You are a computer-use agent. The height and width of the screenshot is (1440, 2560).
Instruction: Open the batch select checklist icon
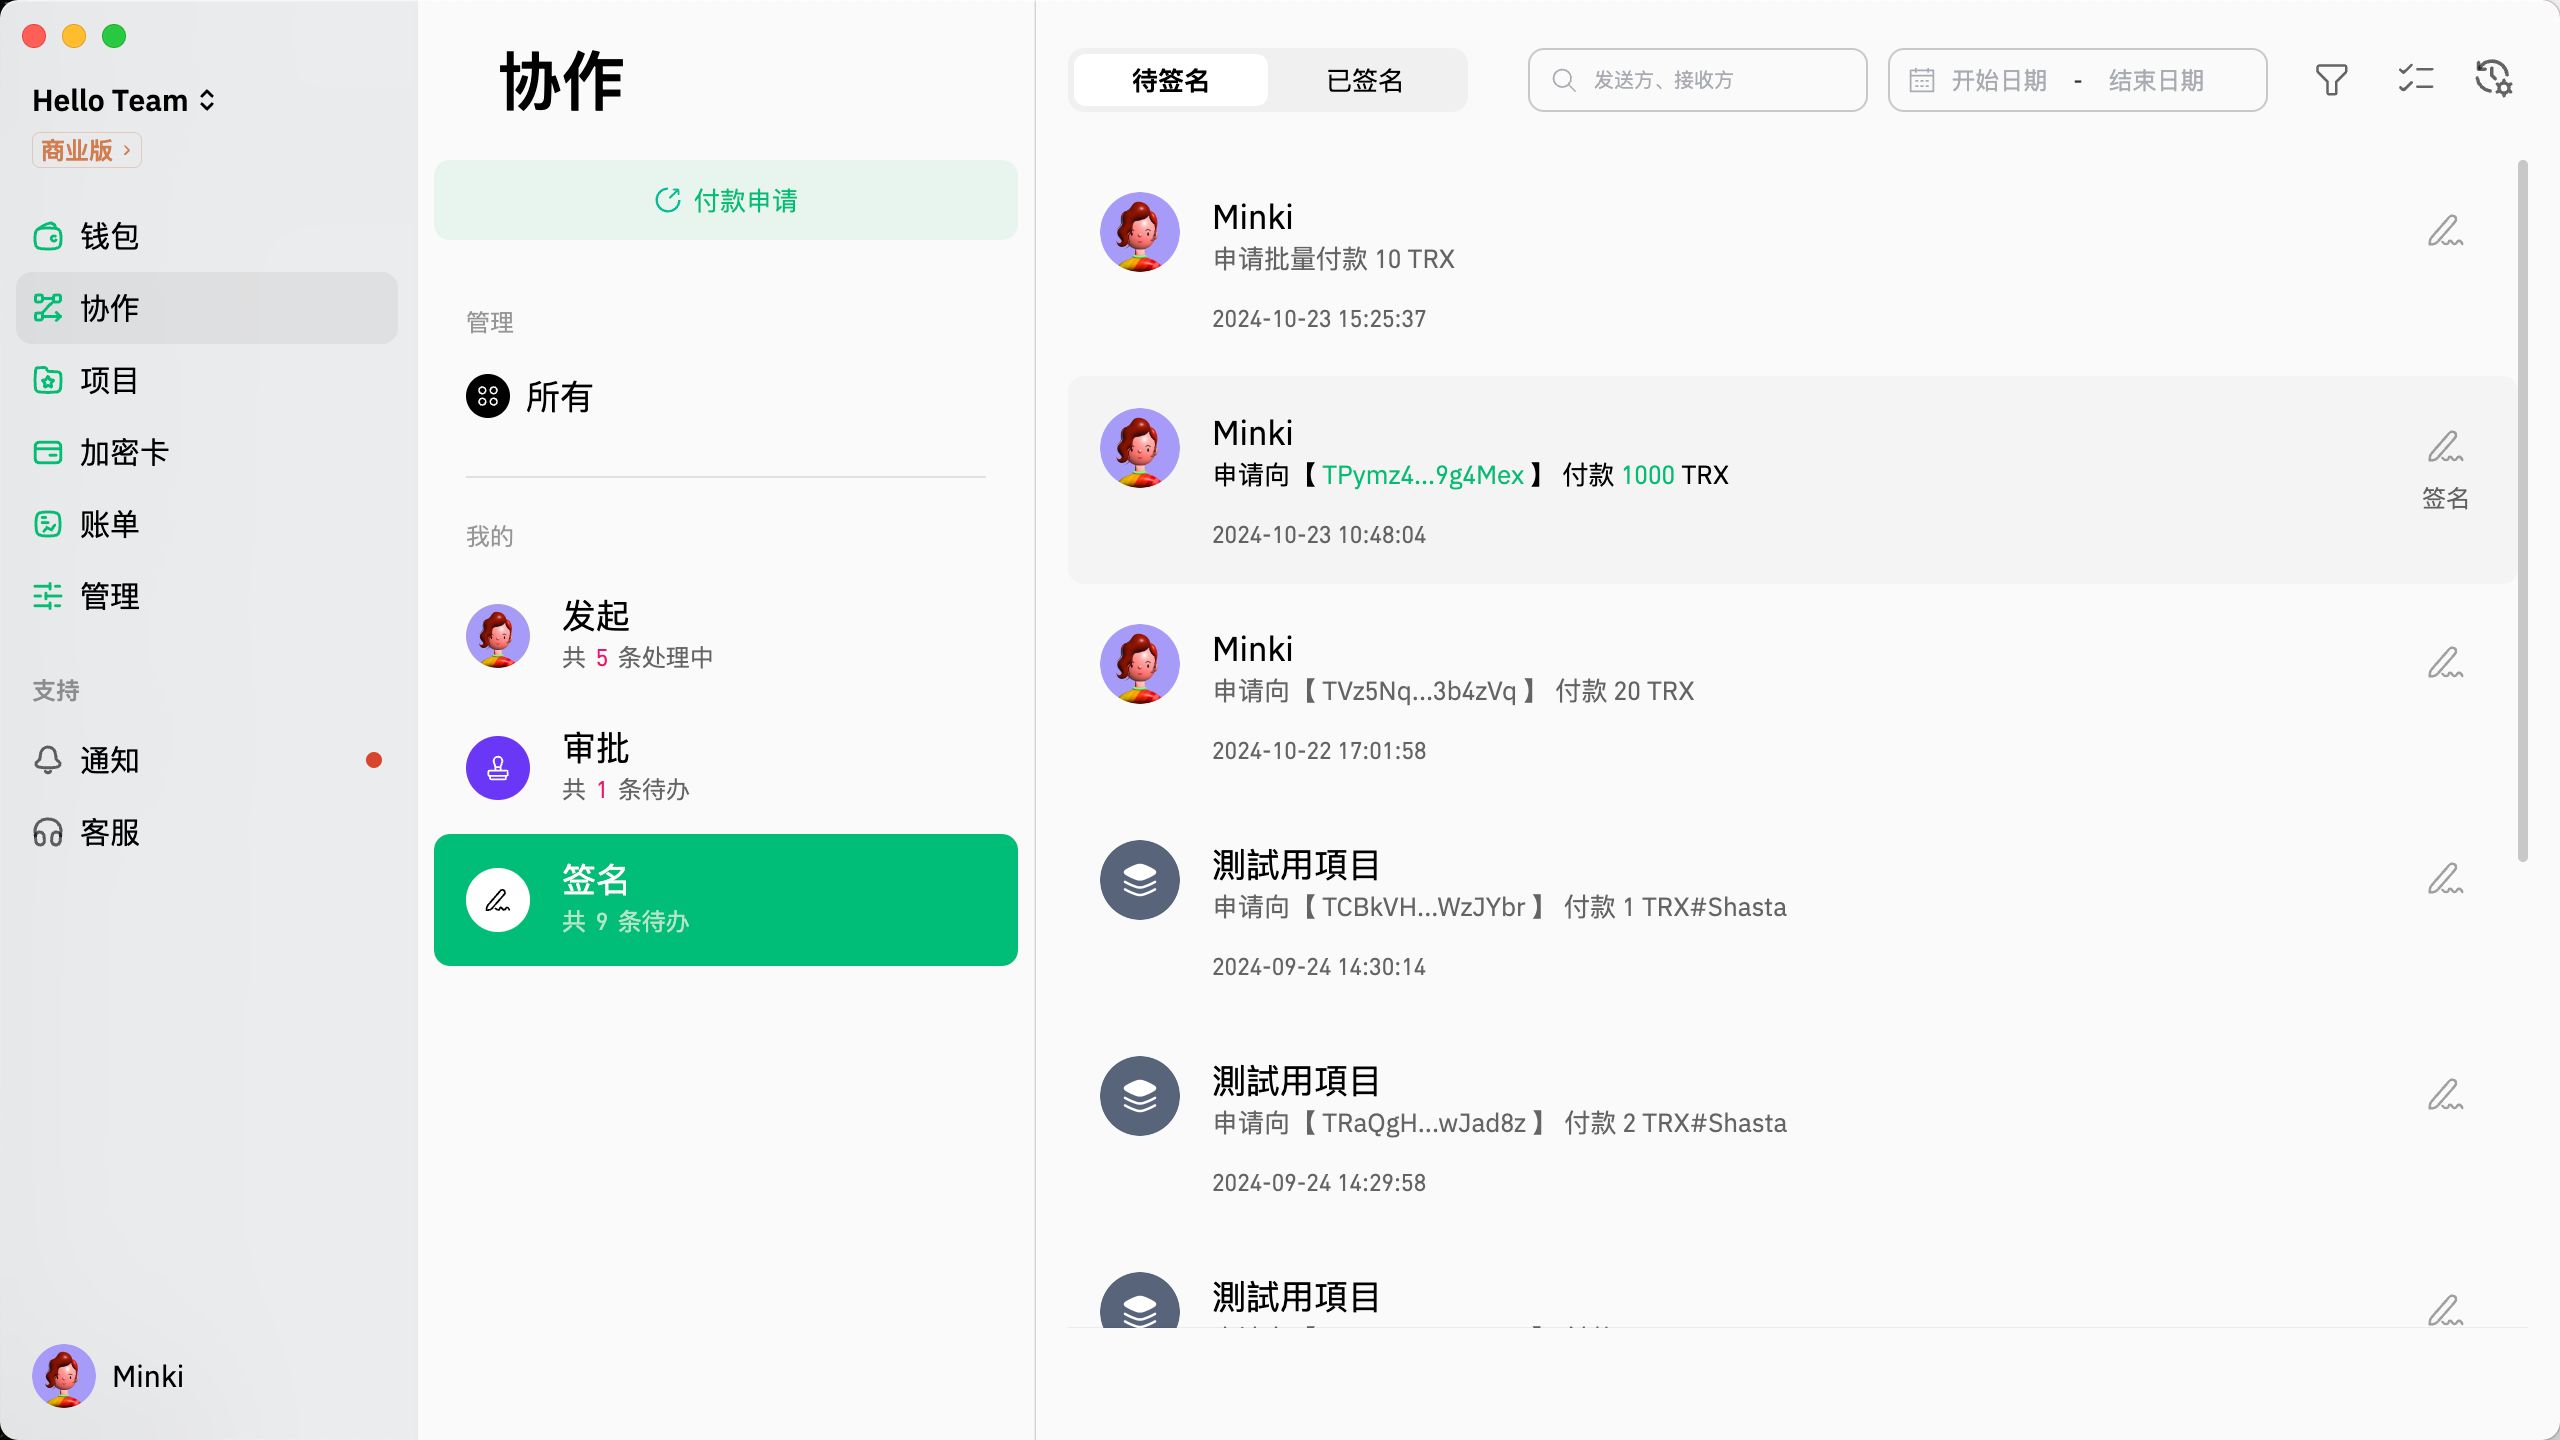click(x=2415, y=80)
